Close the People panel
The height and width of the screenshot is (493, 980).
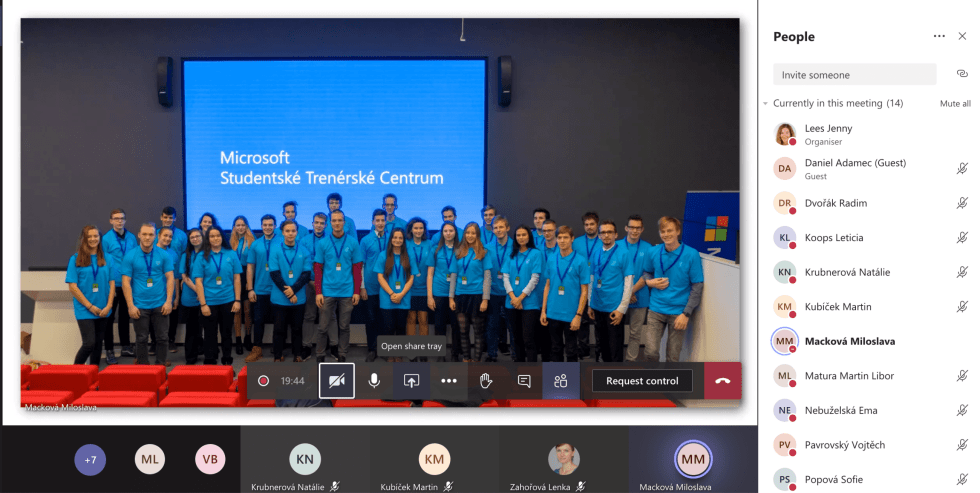point(962,36)
